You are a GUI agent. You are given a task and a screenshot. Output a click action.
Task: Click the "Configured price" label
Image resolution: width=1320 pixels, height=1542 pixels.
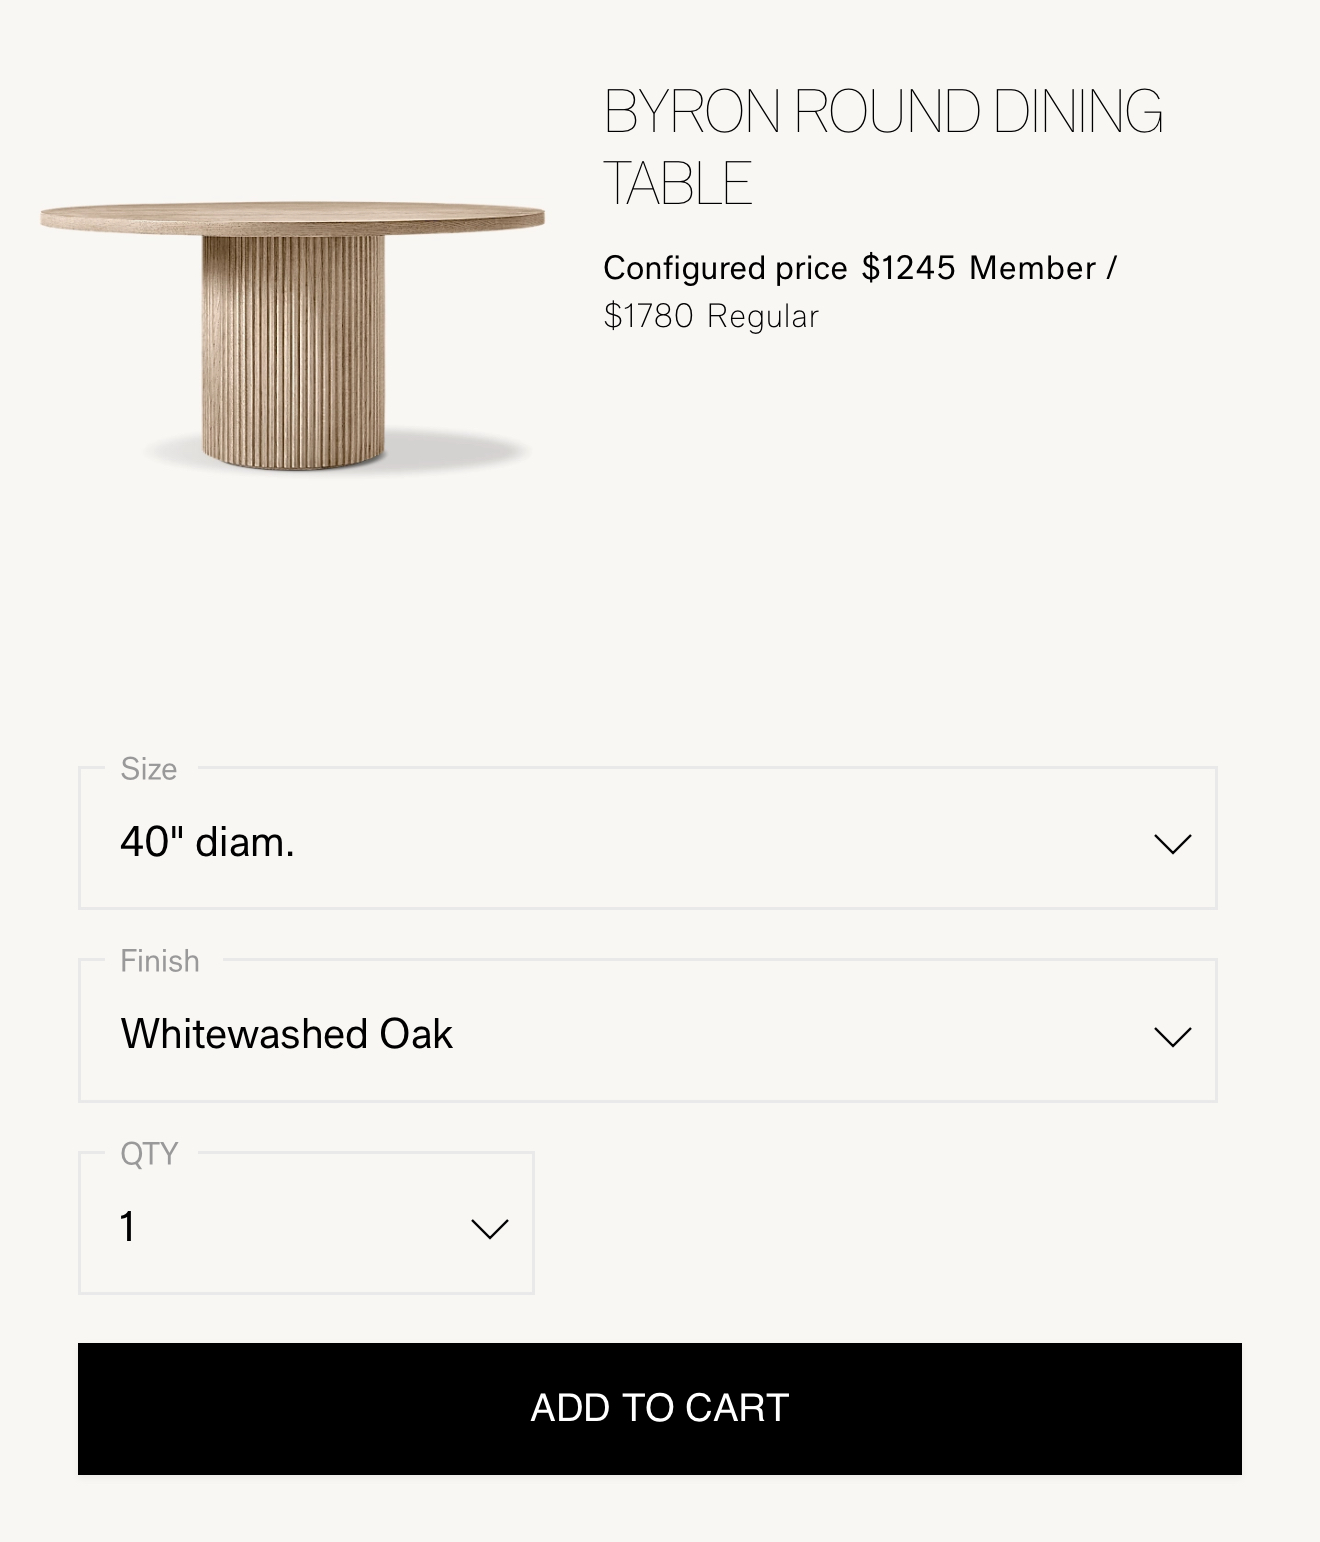tap(725, 268)
